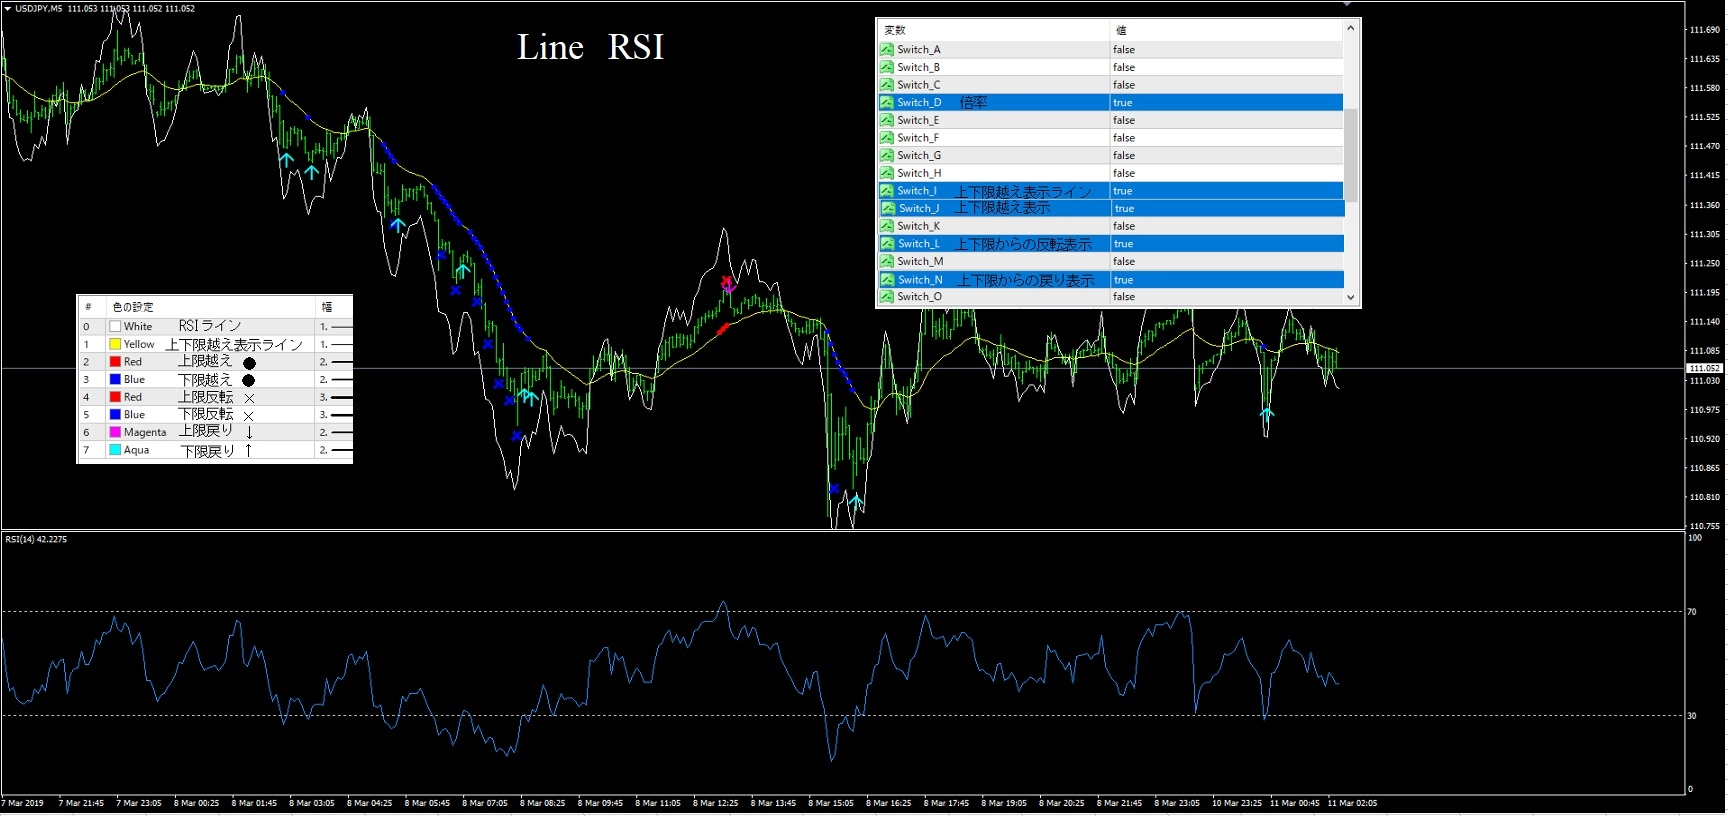
Task: Pick the Aqua swatch for 下限戻り
Action: pos(115,450)
